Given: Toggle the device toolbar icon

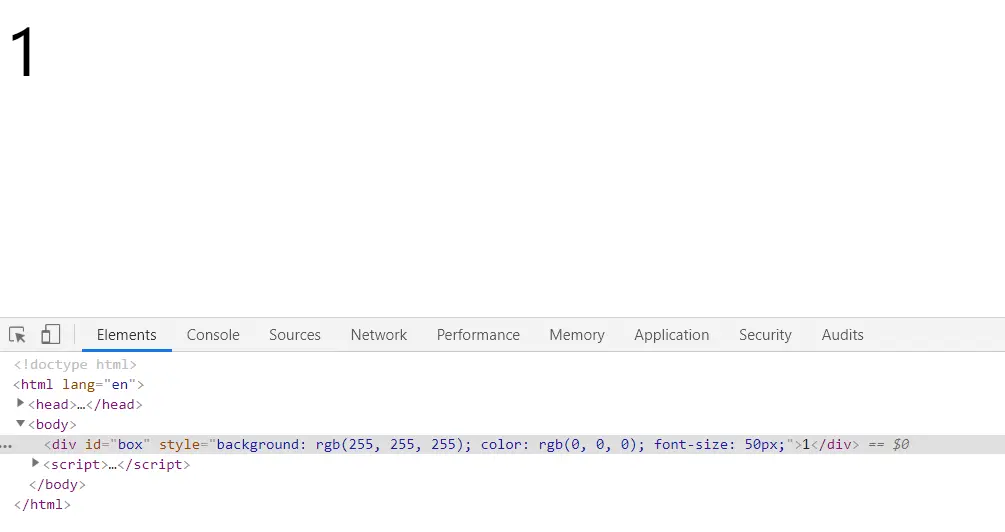Looking at the screenshot, I should 51,335.
